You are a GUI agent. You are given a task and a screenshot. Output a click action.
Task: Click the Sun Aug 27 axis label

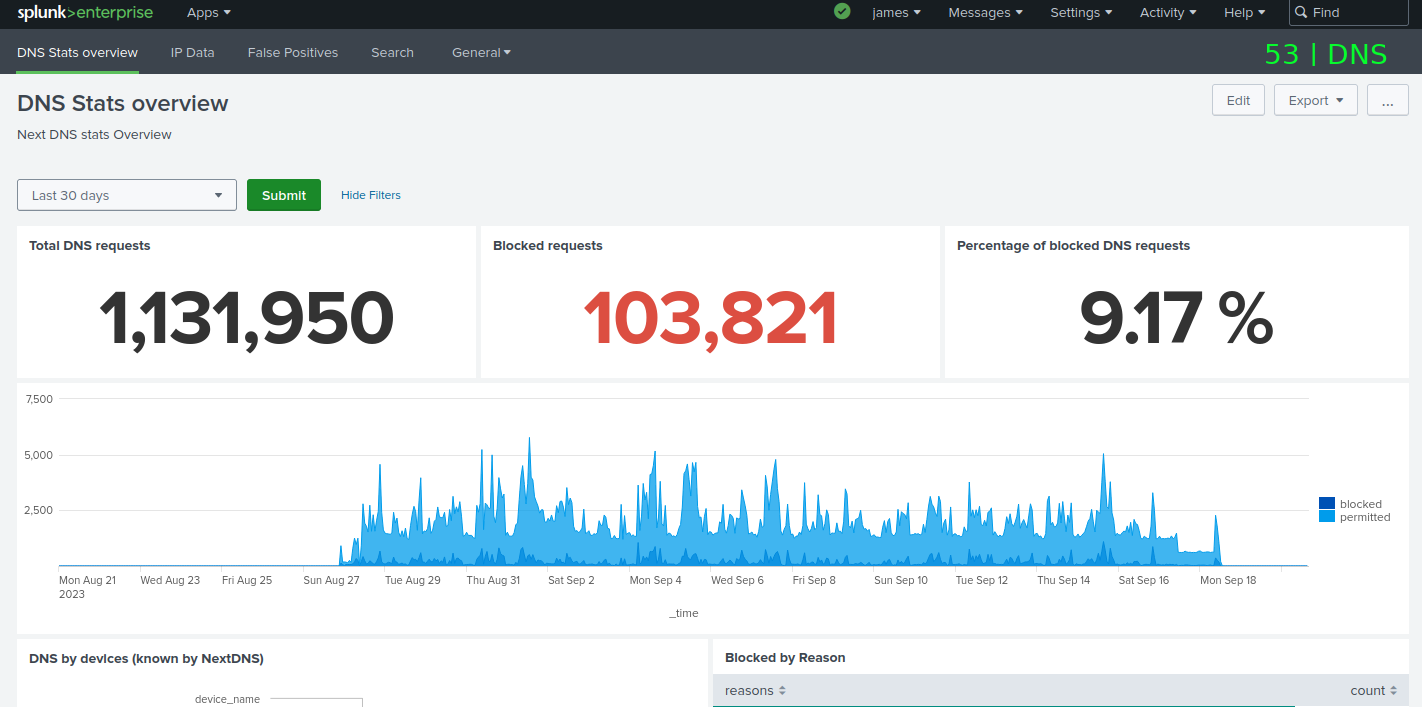click(330, 580)
